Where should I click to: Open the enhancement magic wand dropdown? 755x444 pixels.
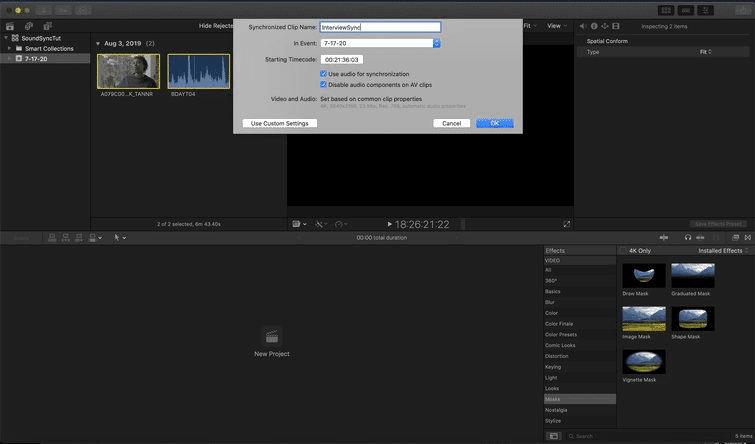point(321,224)
